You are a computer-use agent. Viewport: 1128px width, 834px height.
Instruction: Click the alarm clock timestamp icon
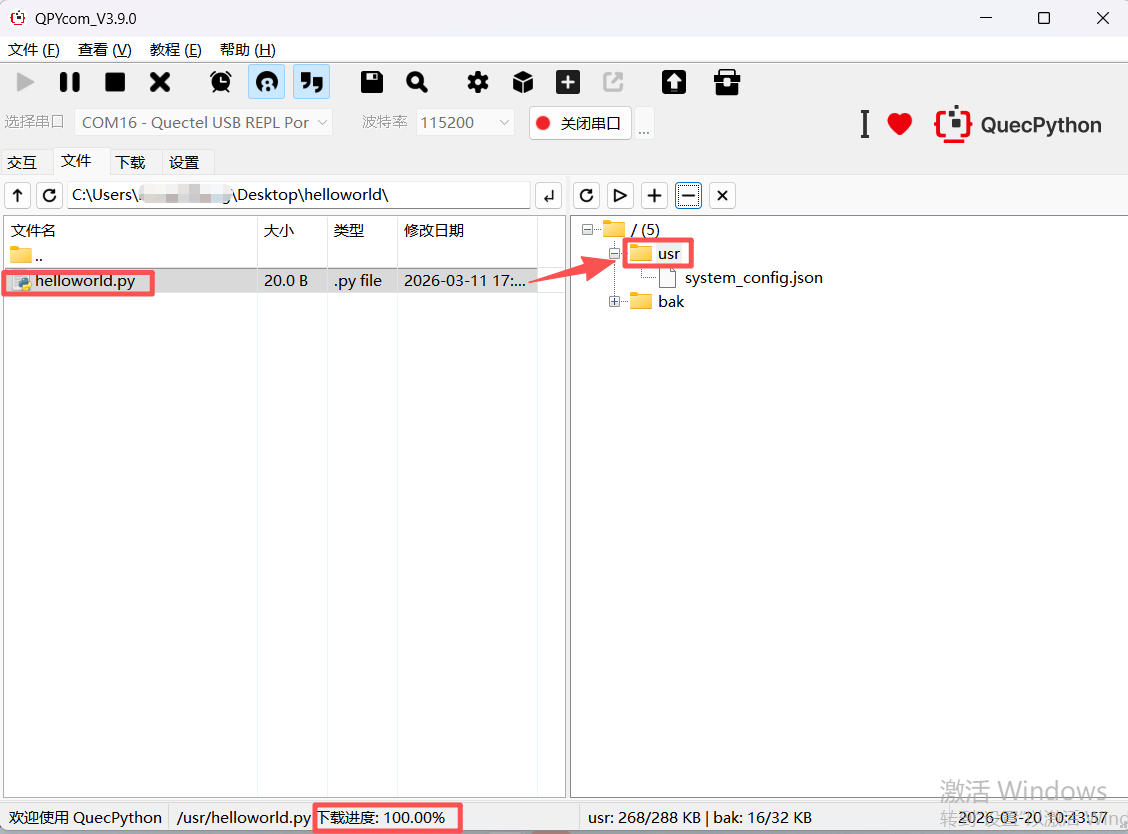tap(221, 82)
